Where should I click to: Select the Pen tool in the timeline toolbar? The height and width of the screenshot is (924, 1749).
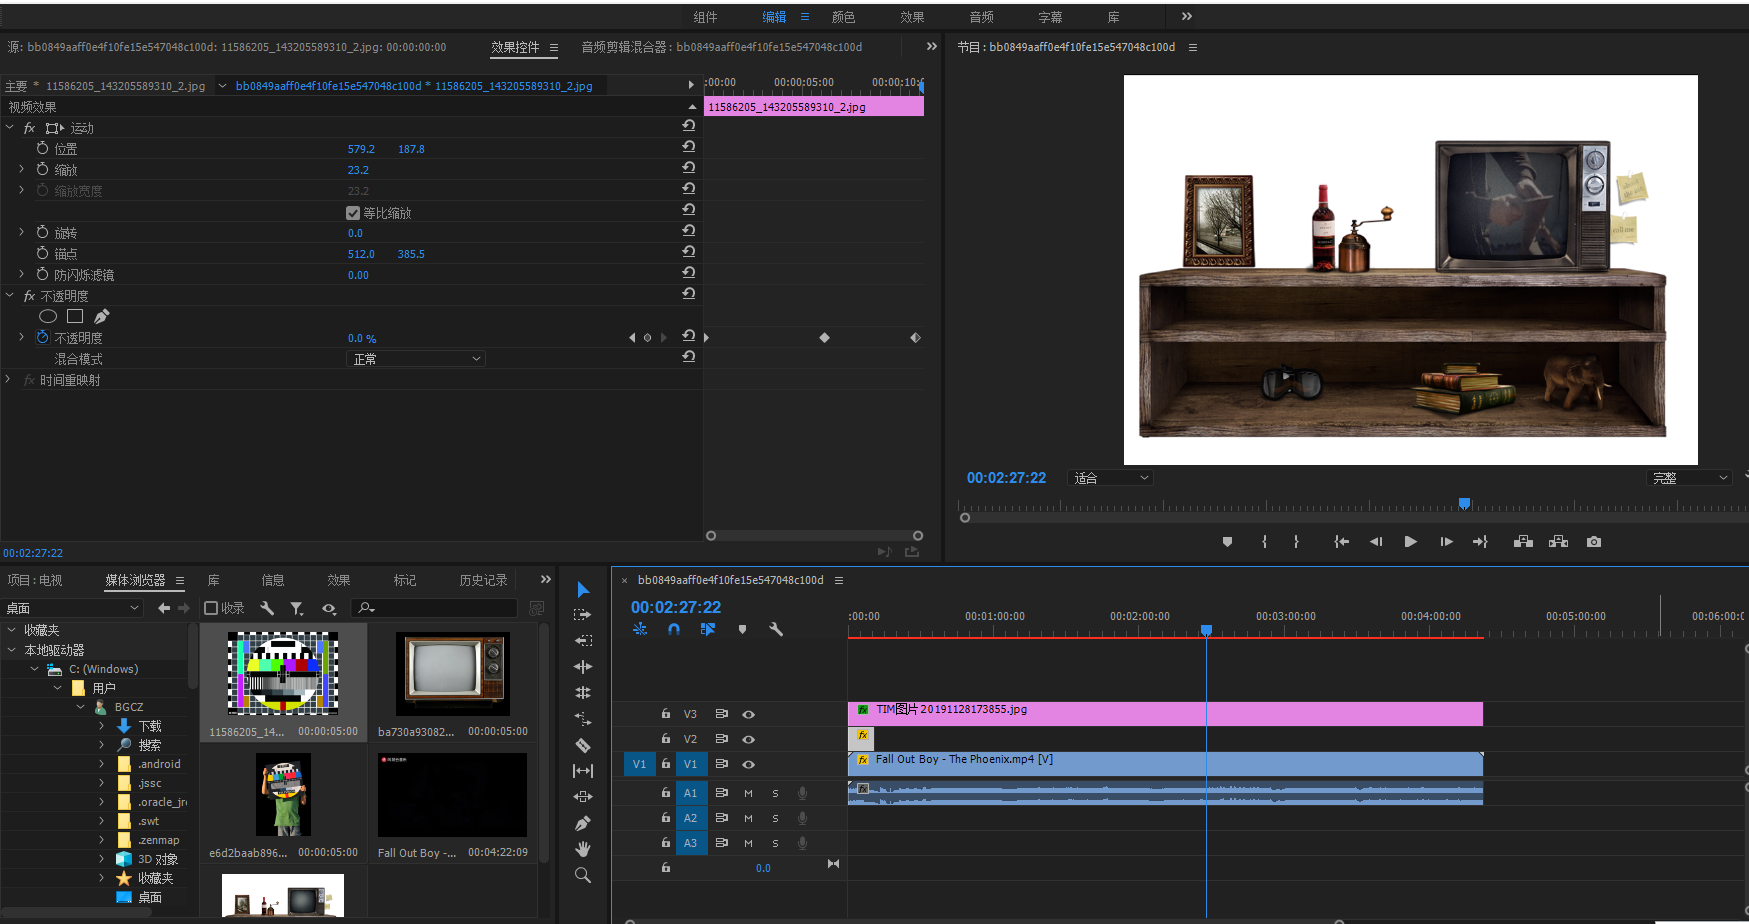[x=583, y=823]
